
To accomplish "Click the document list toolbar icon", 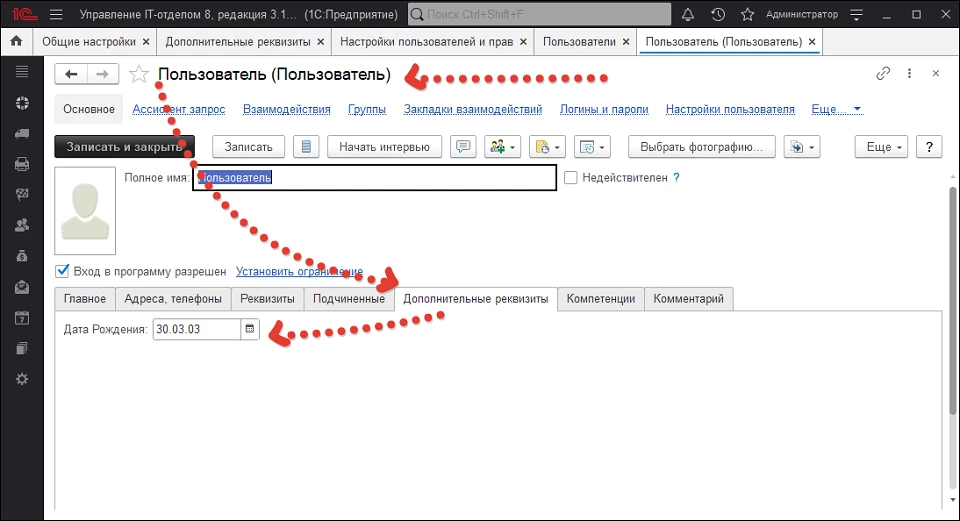I will (x=306, y=147).
